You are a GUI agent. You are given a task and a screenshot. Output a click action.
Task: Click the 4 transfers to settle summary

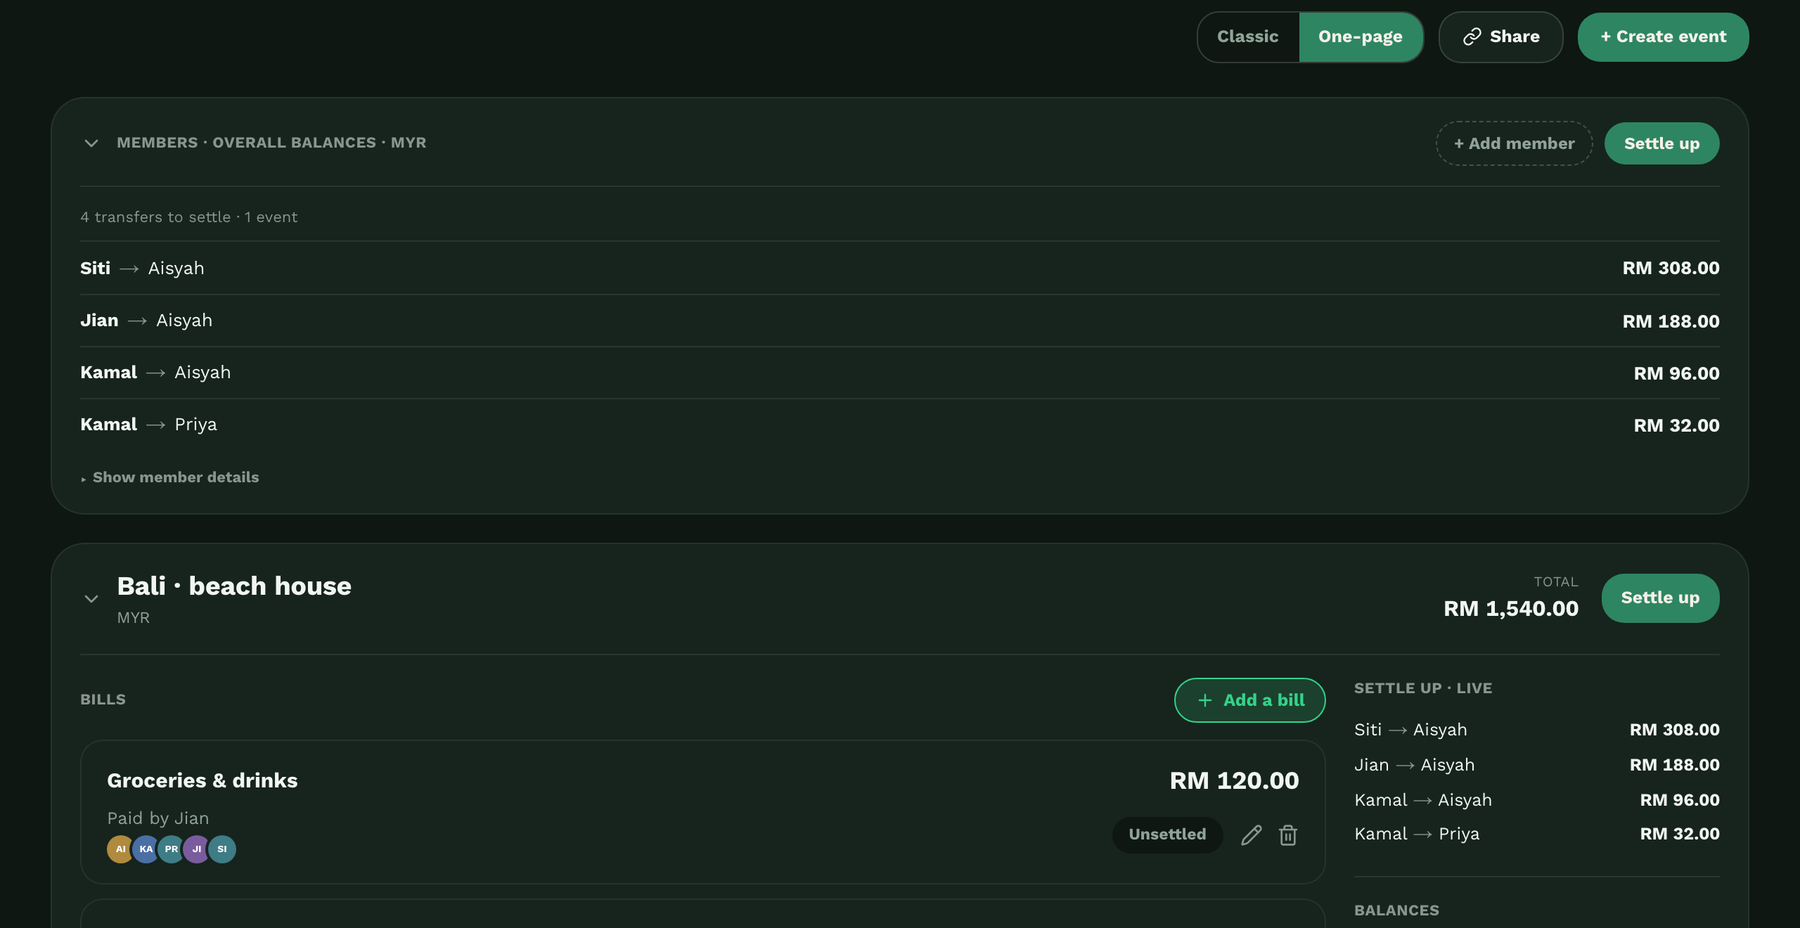189,217
